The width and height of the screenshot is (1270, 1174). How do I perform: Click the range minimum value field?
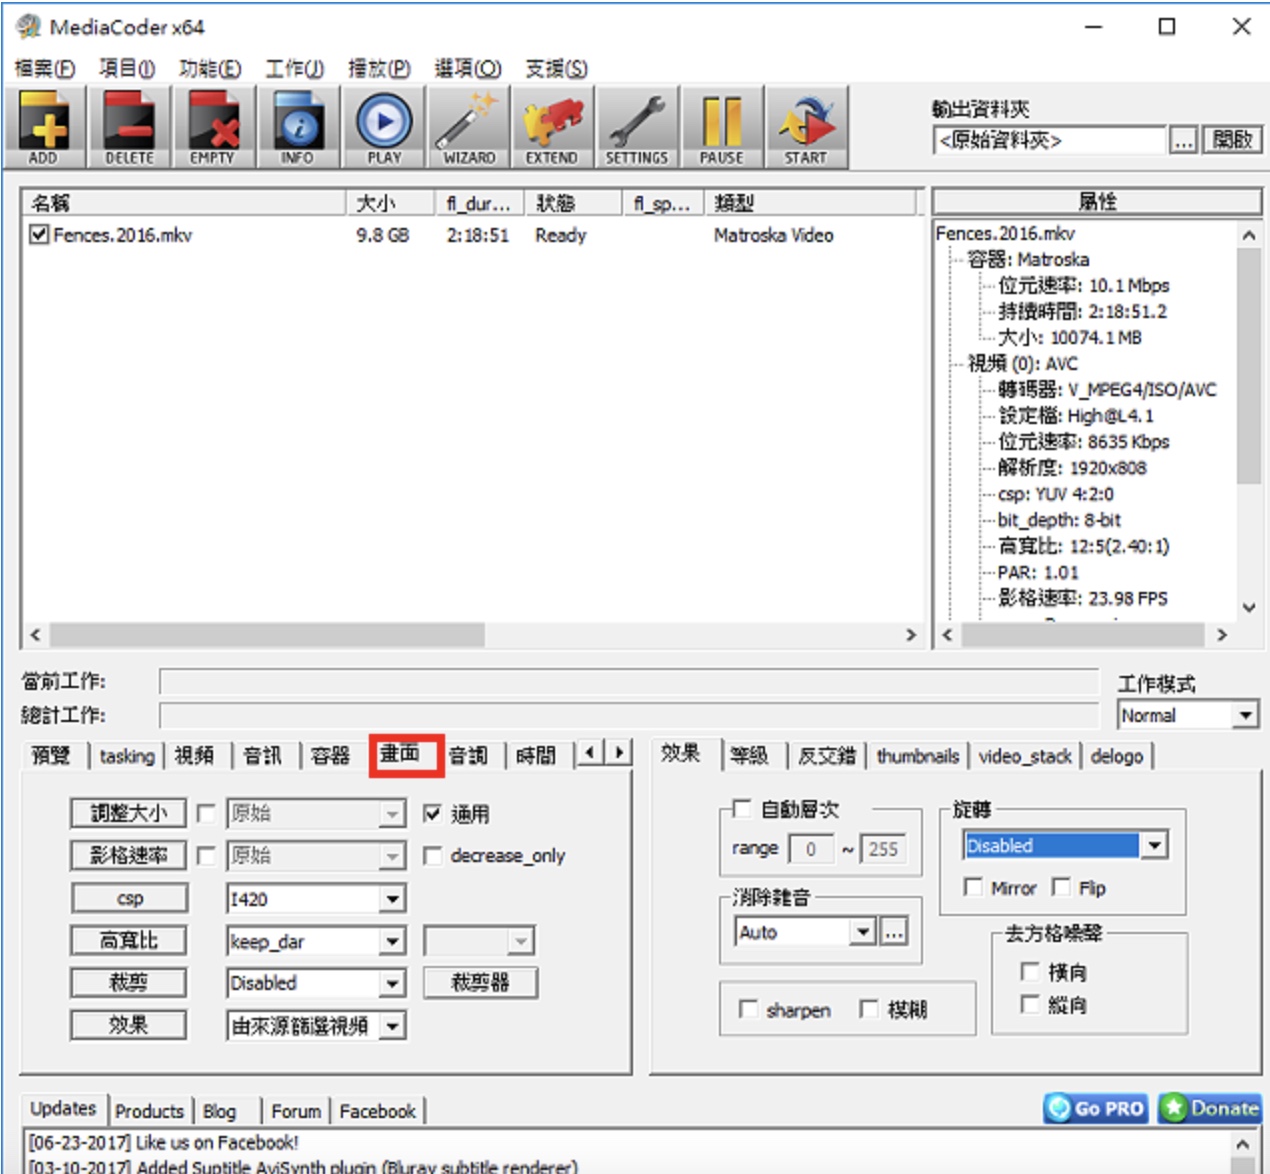click(812, 849)
